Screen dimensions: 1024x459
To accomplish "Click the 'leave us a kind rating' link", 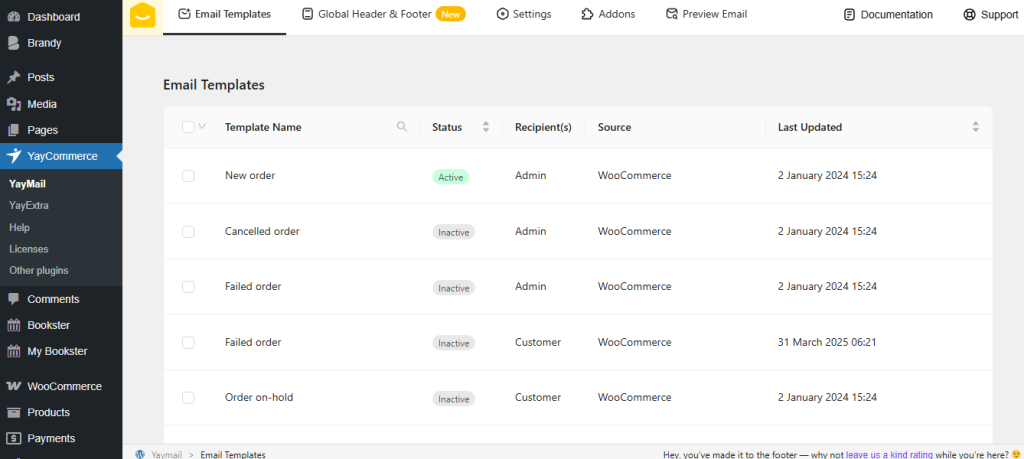I will 890,454.
